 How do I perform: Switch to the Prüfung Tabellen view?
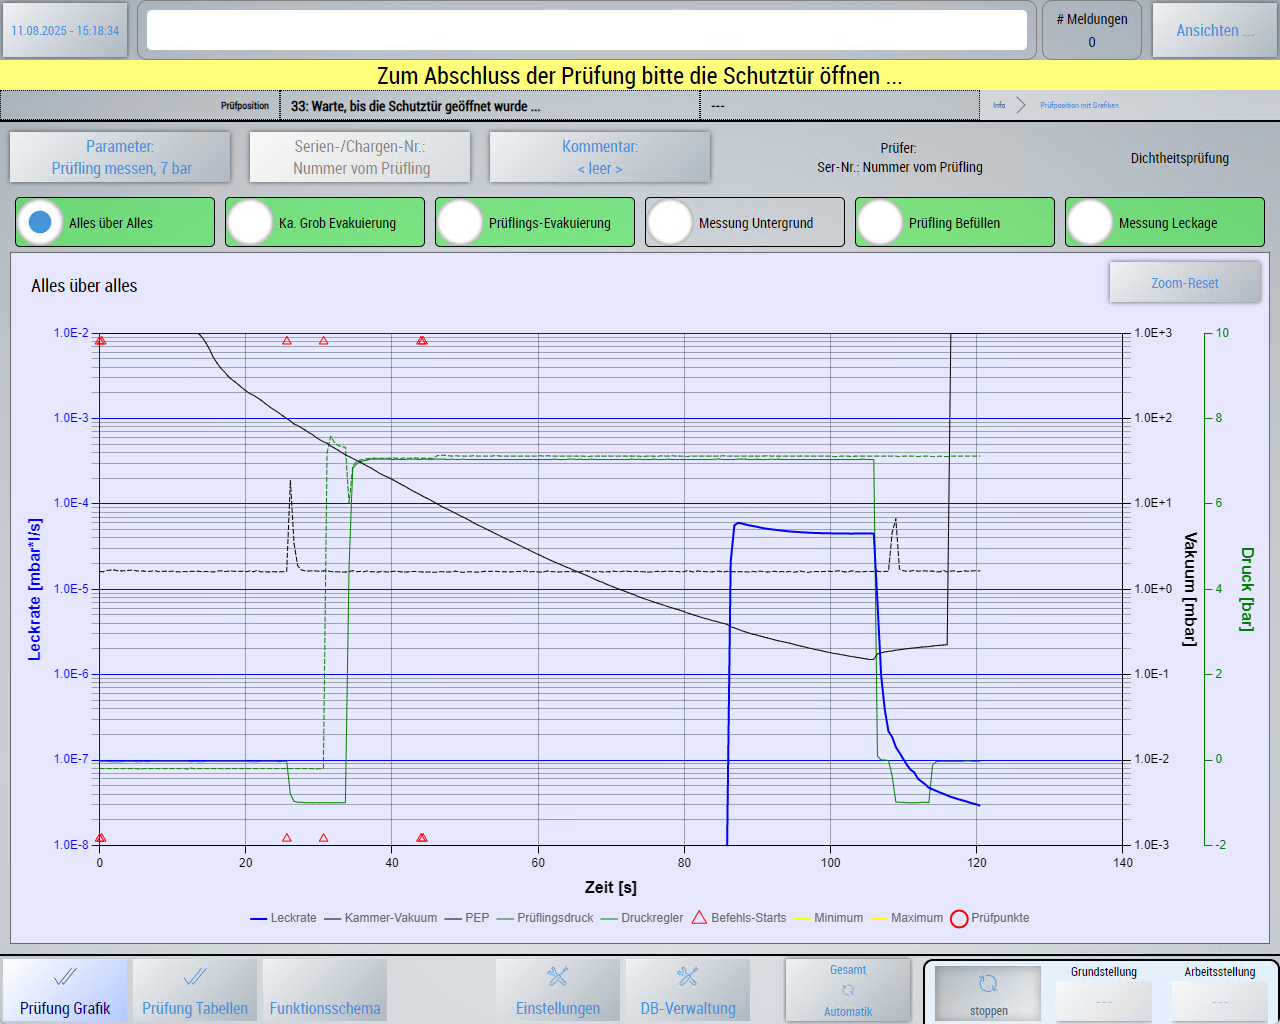point(195,990)
